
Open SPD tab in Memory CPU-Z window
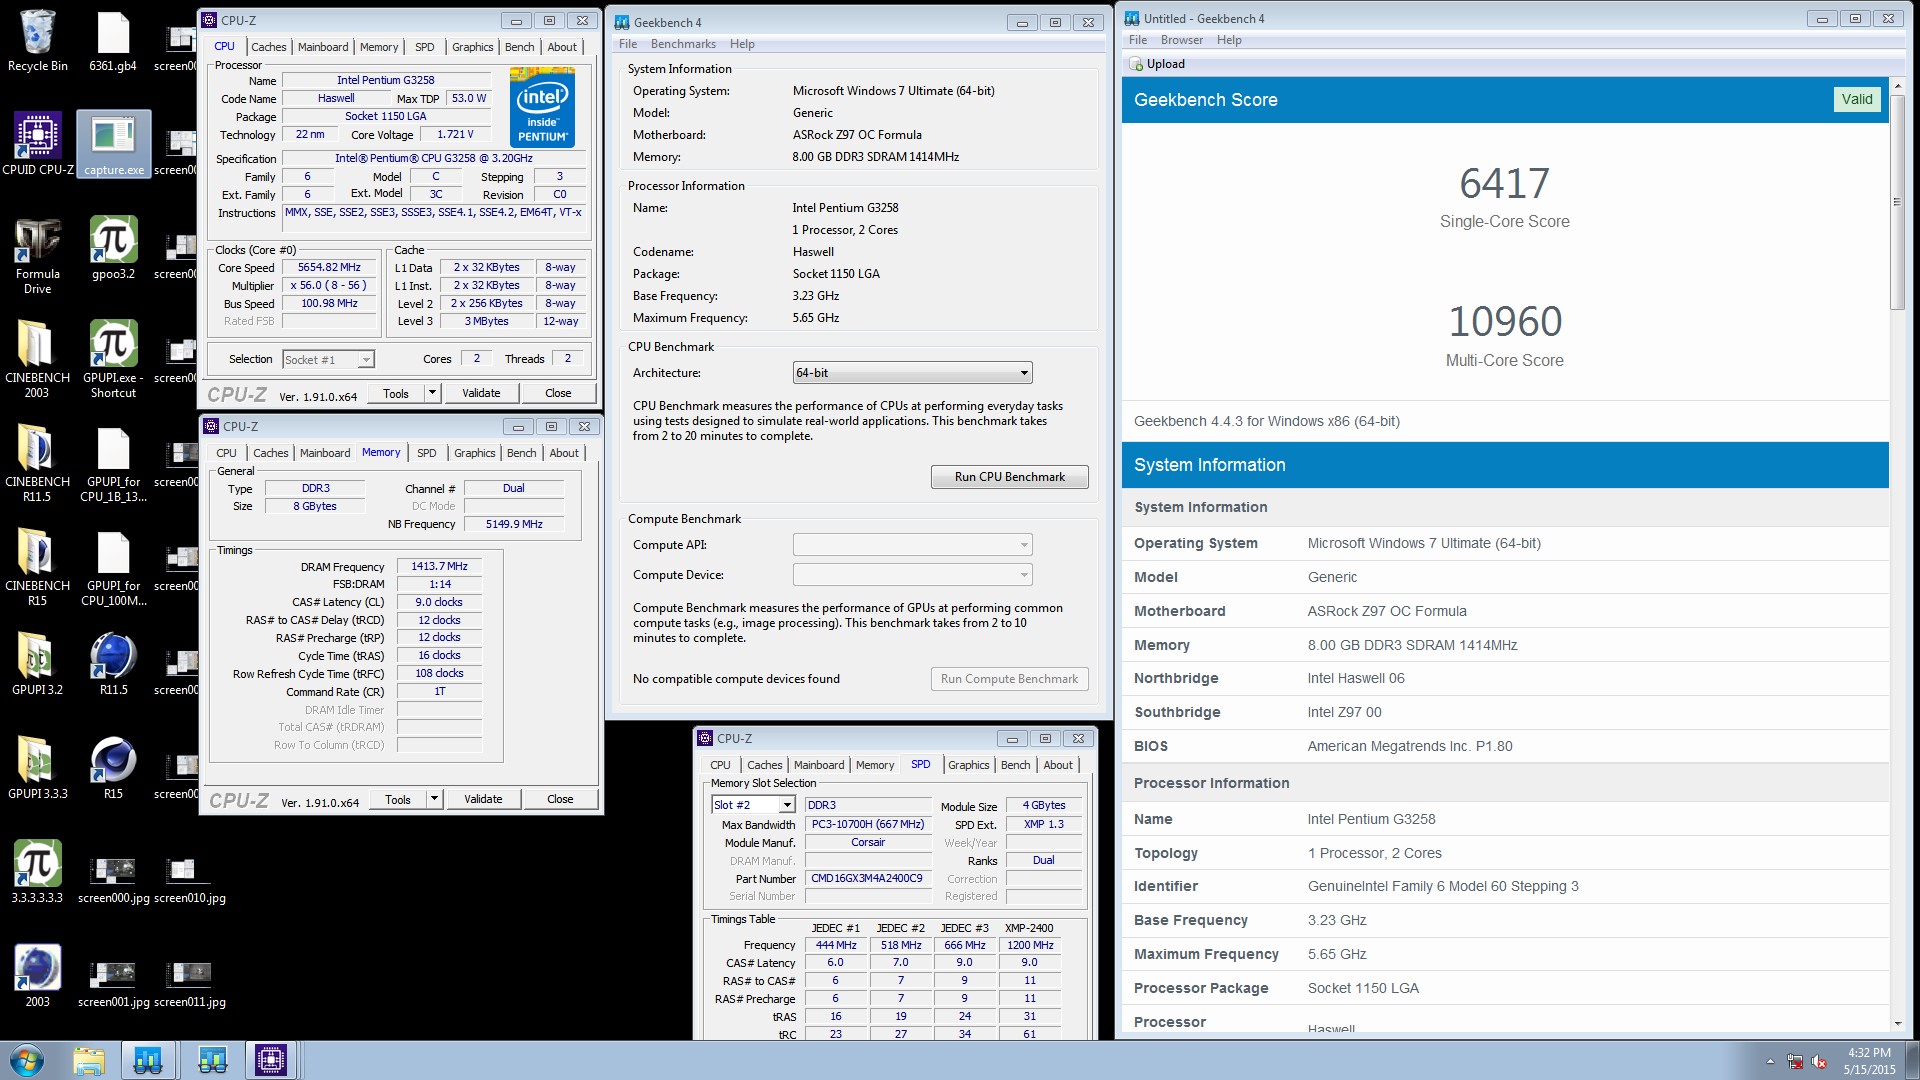coord(426,453)
